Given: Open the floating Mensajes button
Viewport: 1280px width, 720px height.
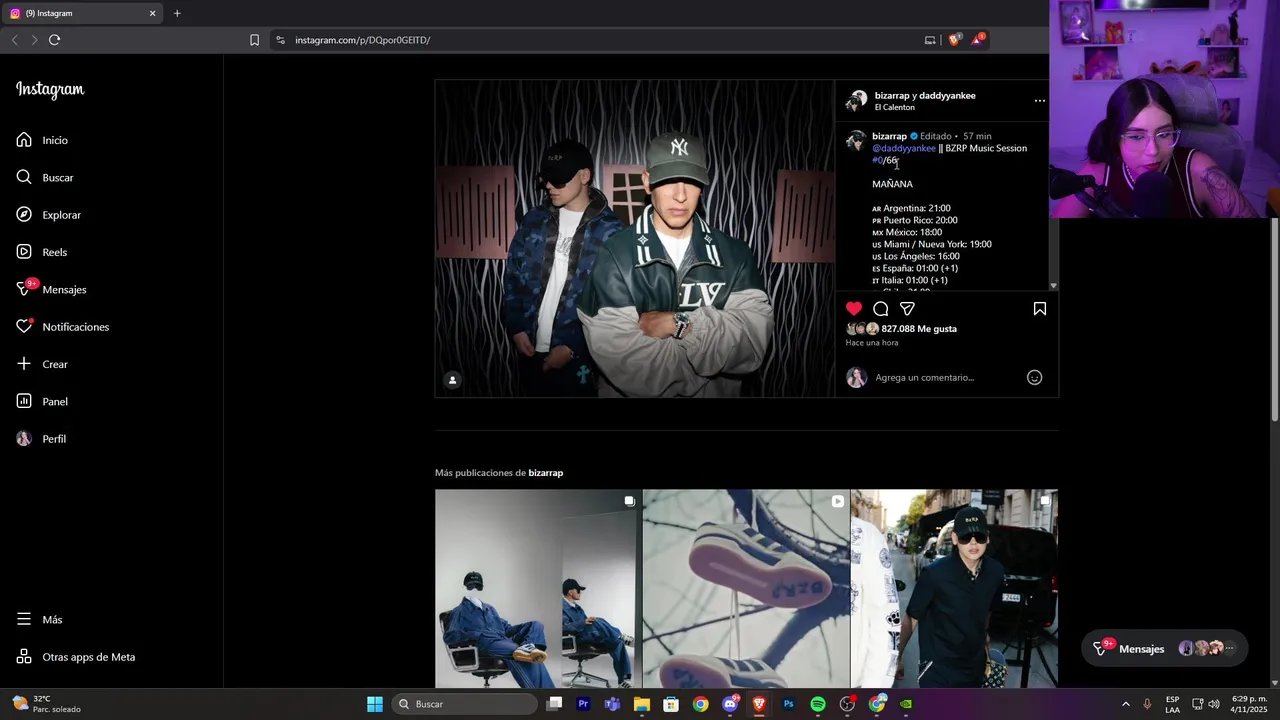Looking at the screenshot, I should (1164, 649).
